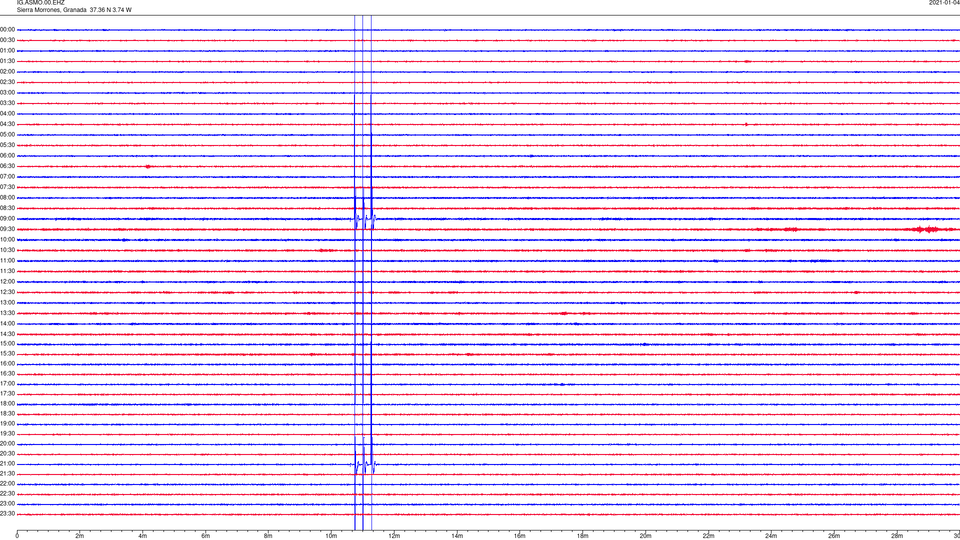This screenshot has height=540, width=960.
Task: Click the 6m tick label on time axis
Action: click(x=206, y=536)
